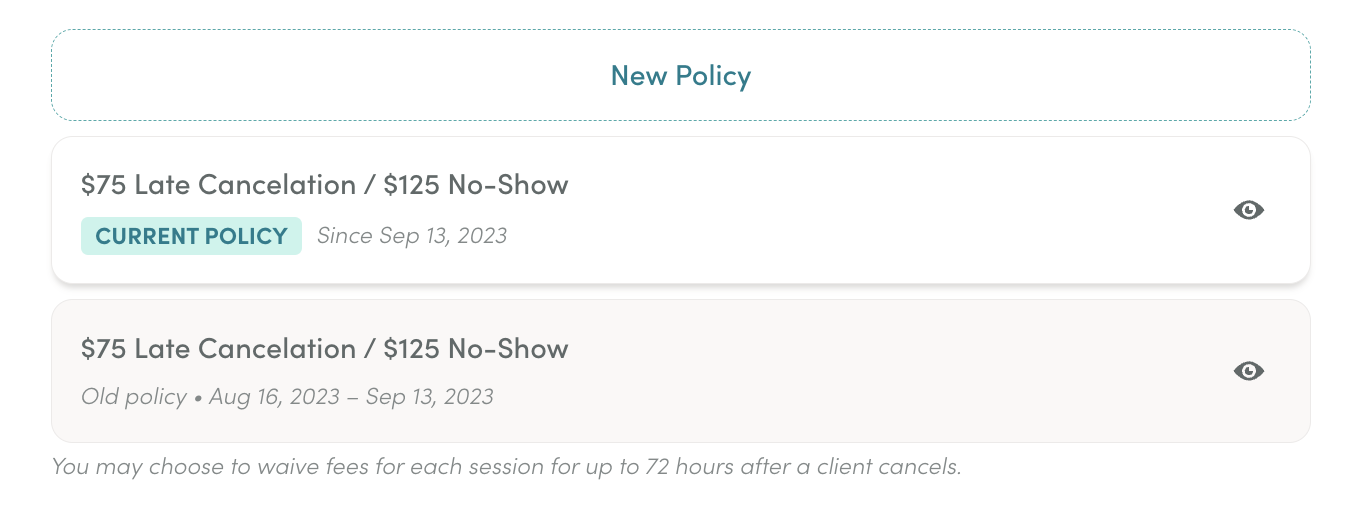Click the 'New Policy' label text
Screen dimensions: 1362x514
click(681, 76)
